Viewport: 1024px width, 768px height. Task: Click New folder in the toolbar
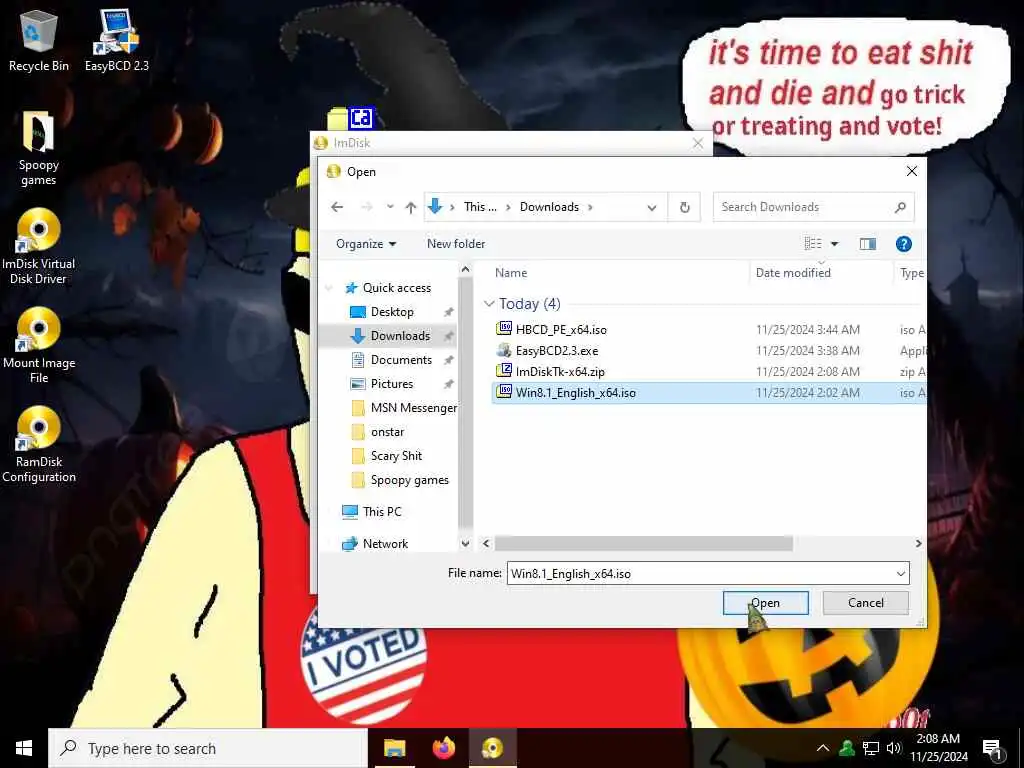point(456,244)
